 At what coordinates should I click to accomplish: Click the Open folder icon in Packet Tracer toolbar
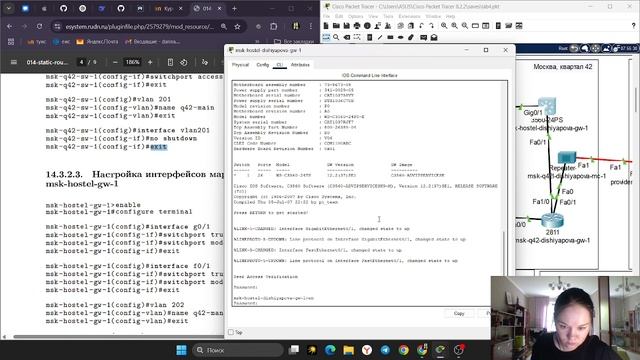coord(336,26)
